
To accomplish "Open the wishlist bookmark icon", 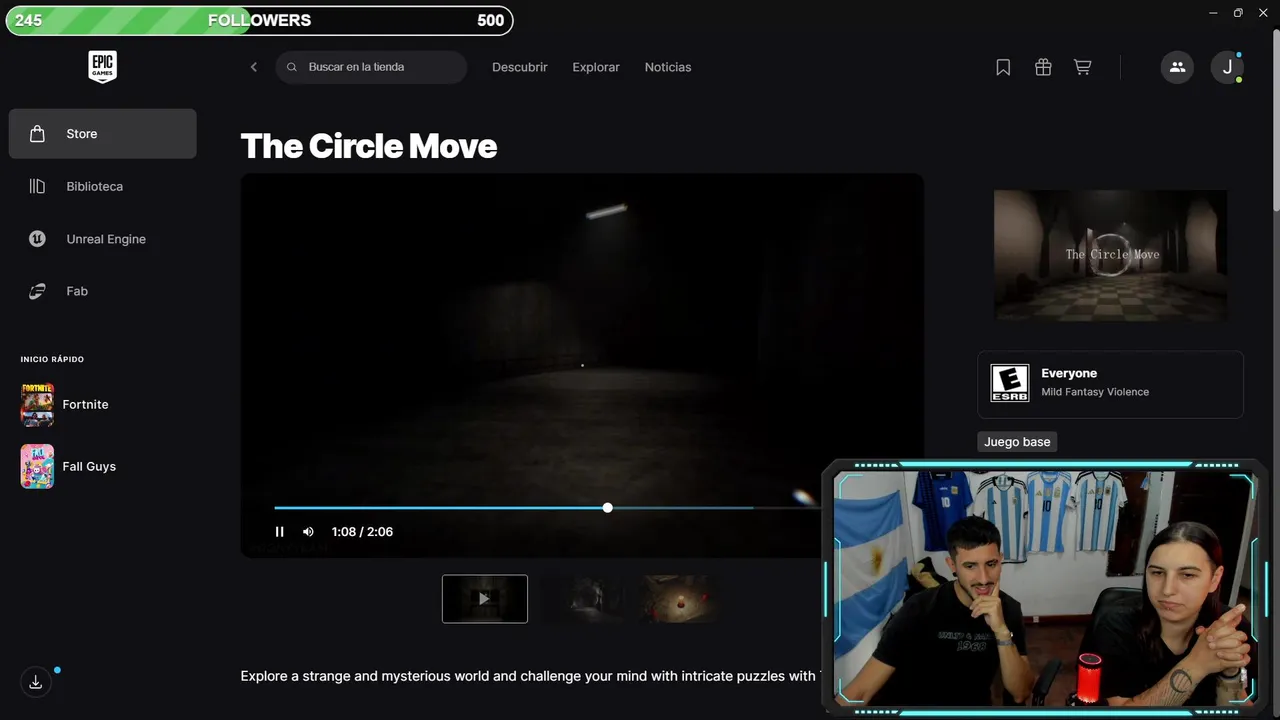I will pos(1003,67).
